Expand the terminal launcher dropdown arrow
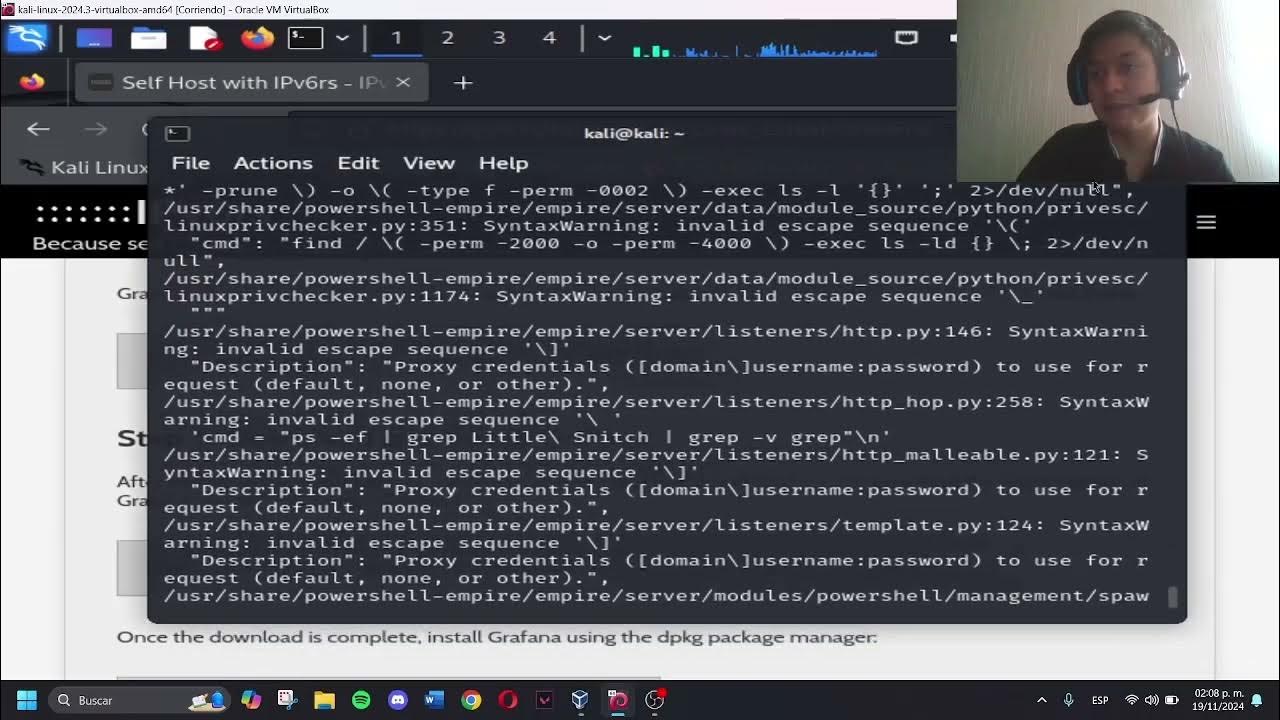Image resolution: width=1280 pixels, height=720 pixels. (342, 38)
